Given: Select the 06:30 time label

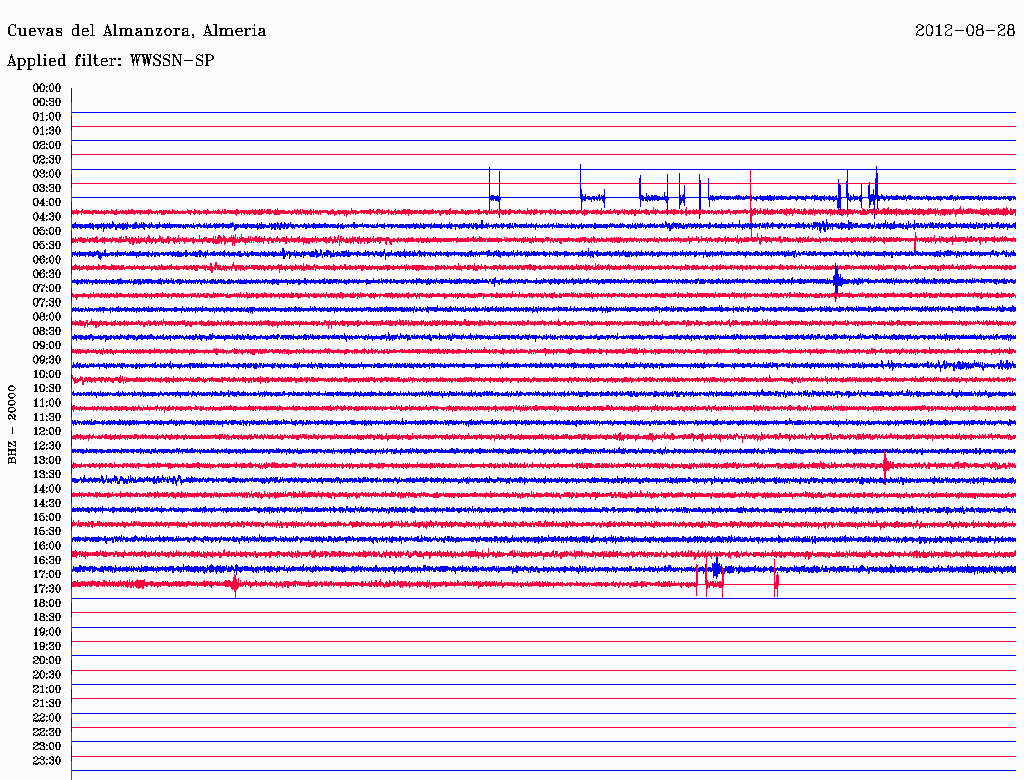Looking at the screenshot, I should coord(47,274).
